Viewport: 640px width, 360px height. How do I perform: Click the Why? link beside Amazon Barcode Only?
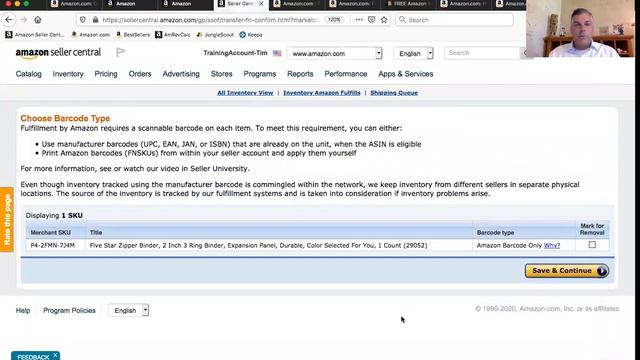(552, 245)
